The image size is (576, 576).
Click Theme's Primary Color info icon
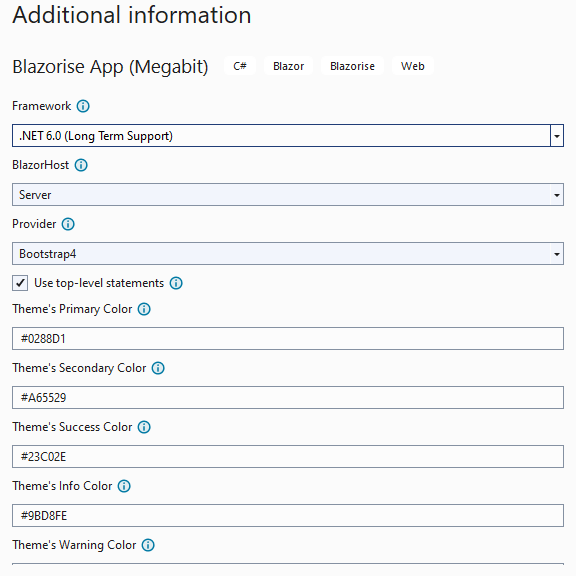click(x=144, y=309)
